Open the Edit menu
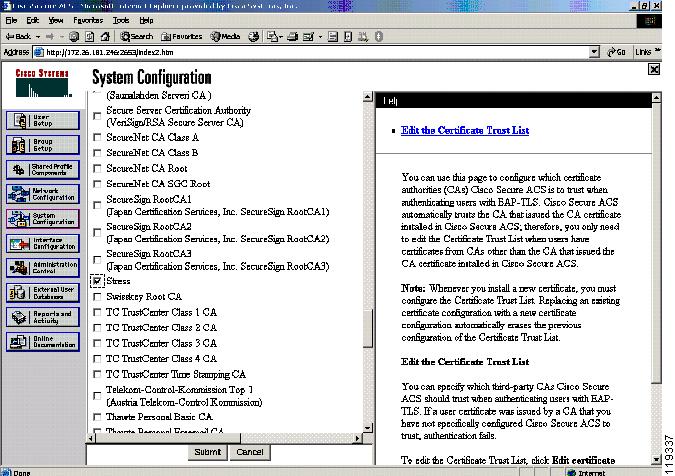The image size is (675, 476). (32, 20)
